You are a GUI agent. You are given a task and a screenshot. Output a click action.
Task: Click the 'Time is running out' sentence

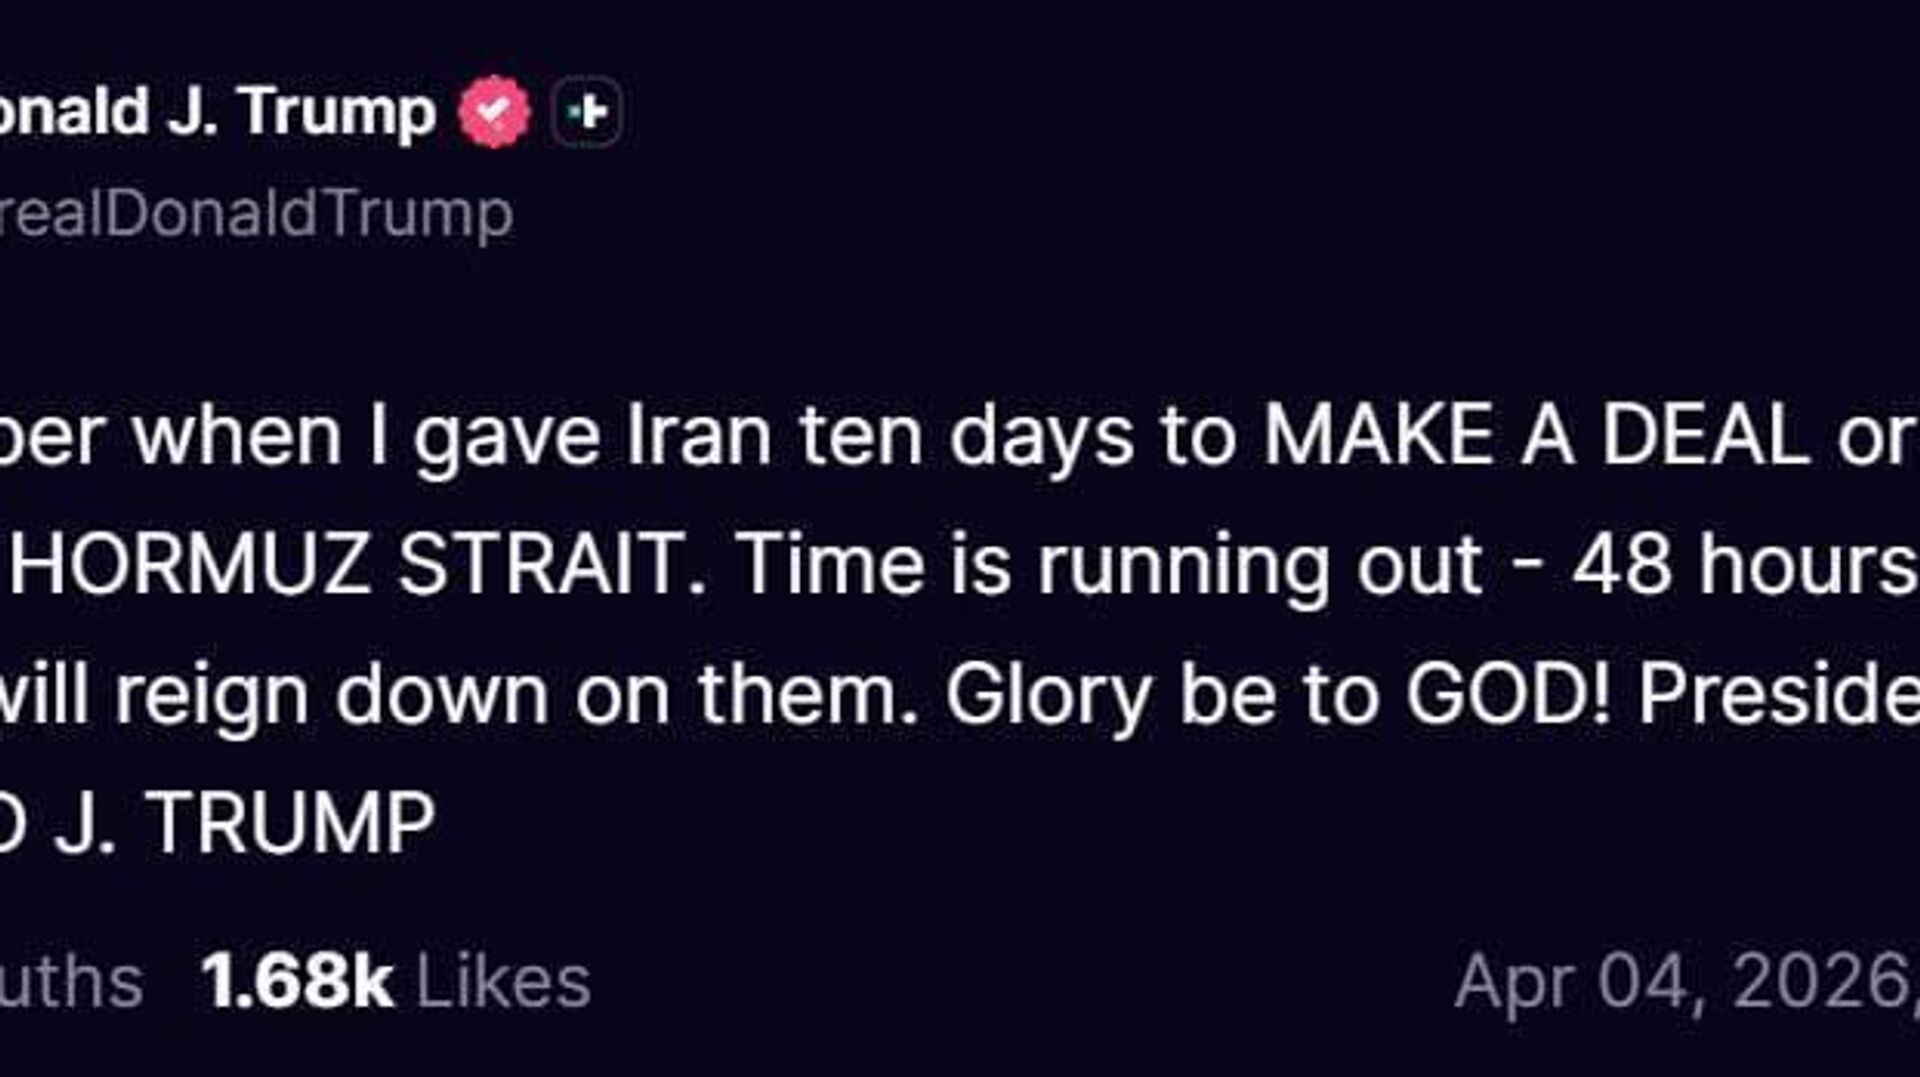(x=1110, y=565)
